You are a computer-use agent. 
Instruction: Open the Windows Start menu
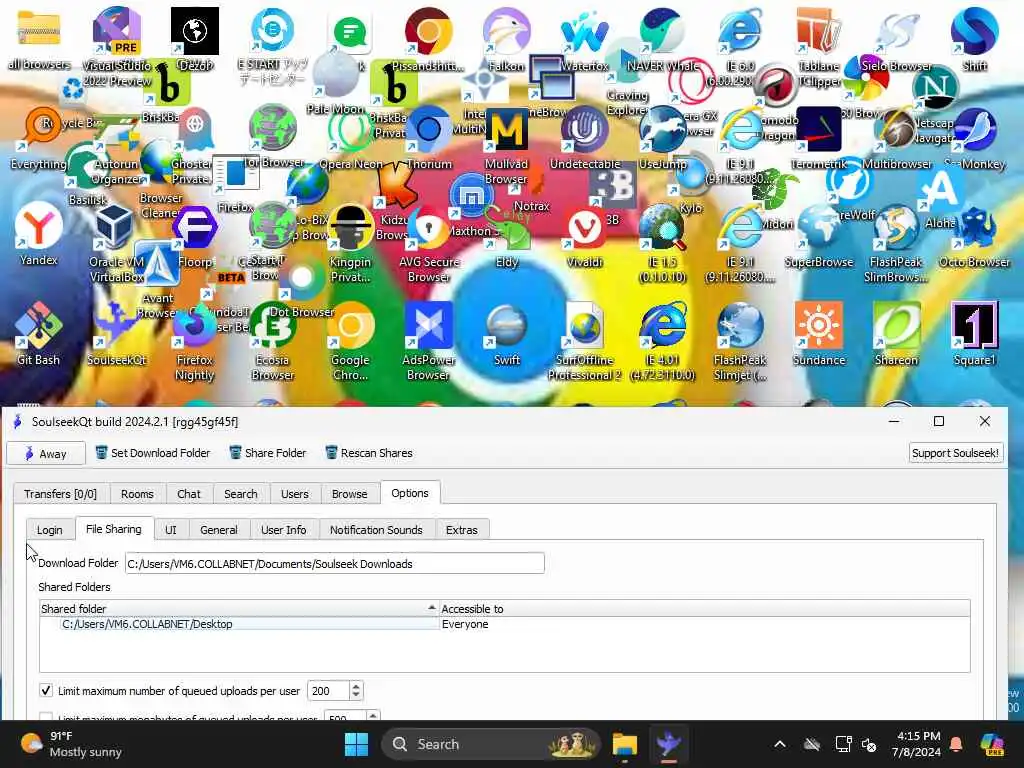[357, 744]
